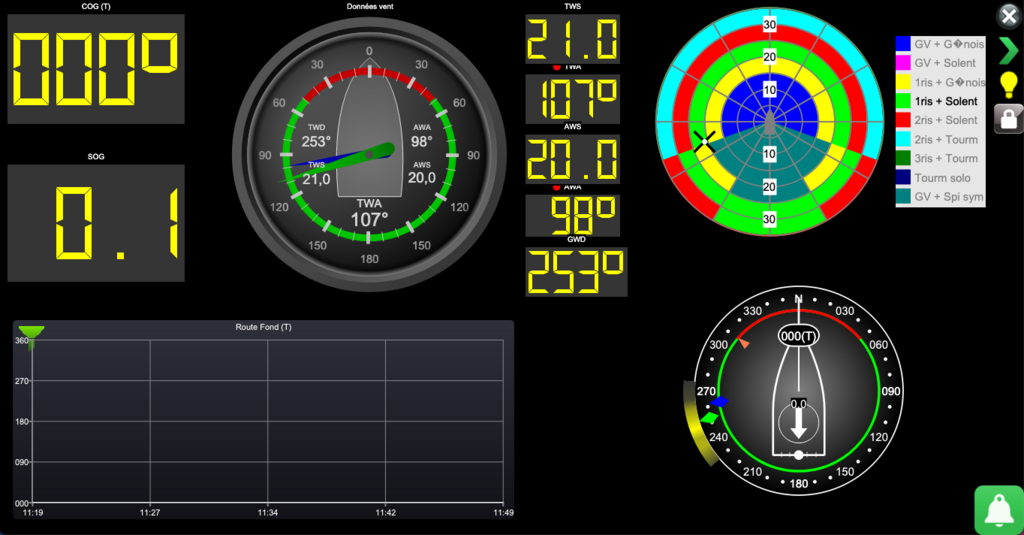
Task: Click the 11:27 time label on chart
Action: (150, 513)
